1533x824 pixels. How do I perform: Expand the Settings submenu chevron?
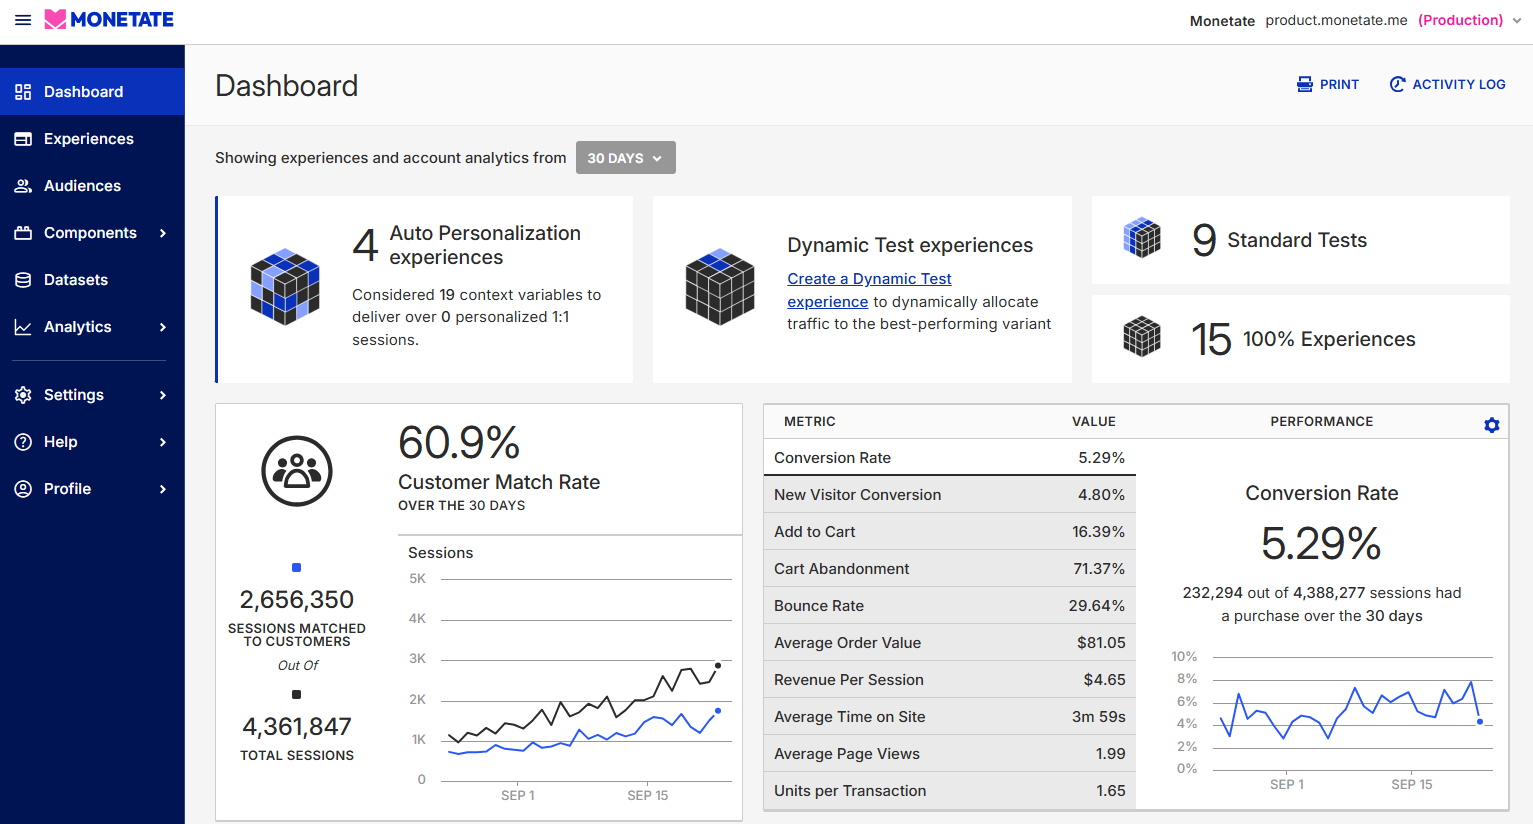tap(163, 395)
